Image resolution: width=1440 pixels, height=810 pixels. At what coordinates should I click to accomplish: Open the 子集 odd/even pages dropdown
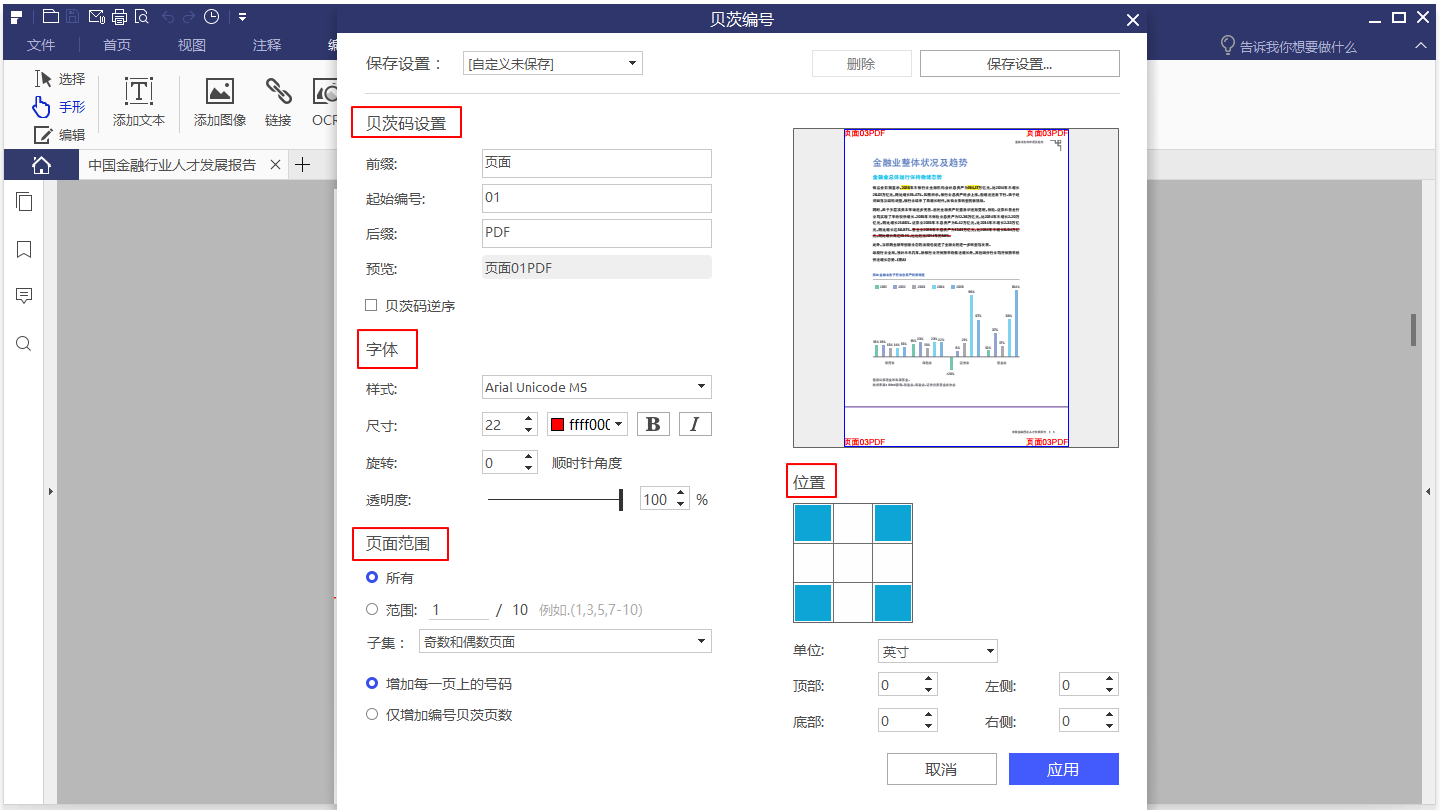[x=565, y=641]
